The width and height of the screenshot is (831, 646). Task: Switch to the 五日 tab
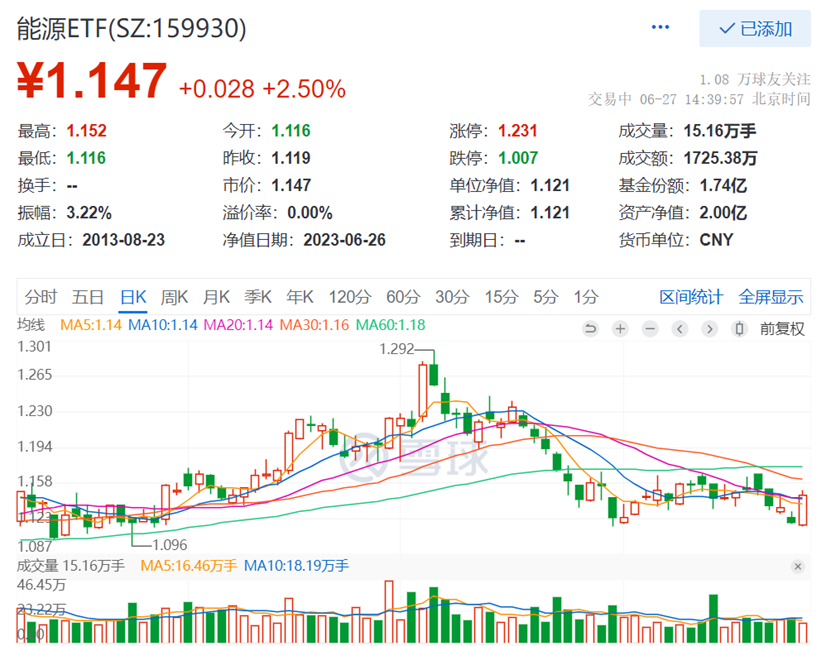[87, 297]
